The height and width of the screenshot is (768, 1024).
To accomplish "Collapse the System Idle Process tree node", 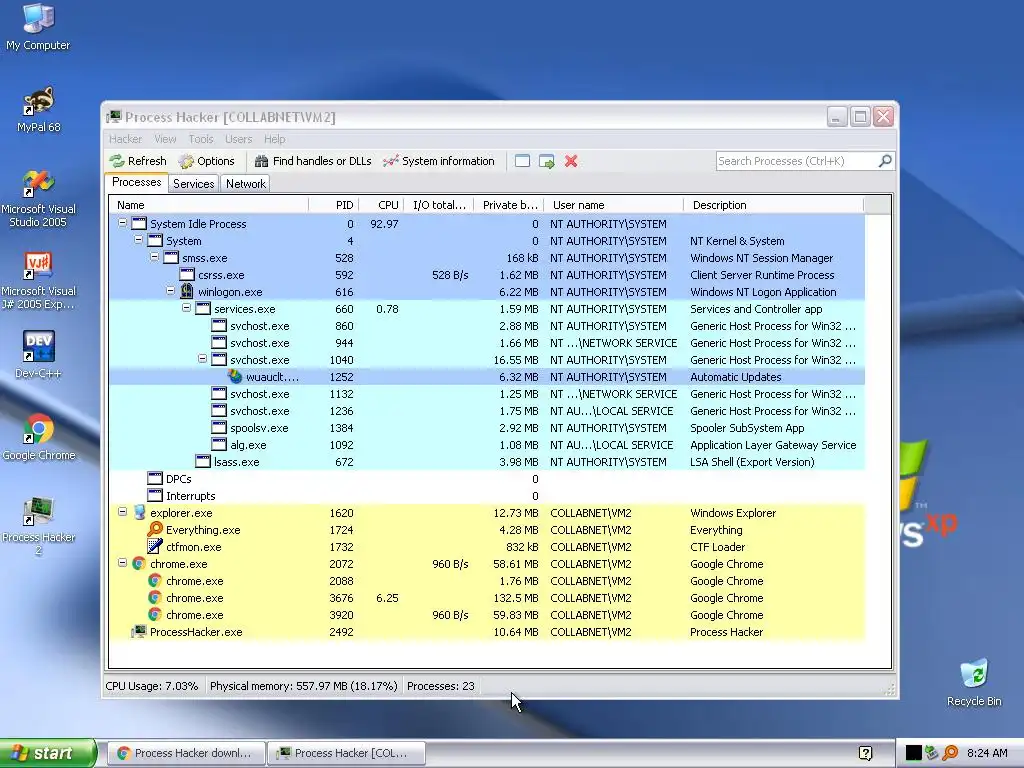I will [x=122, y=223].
